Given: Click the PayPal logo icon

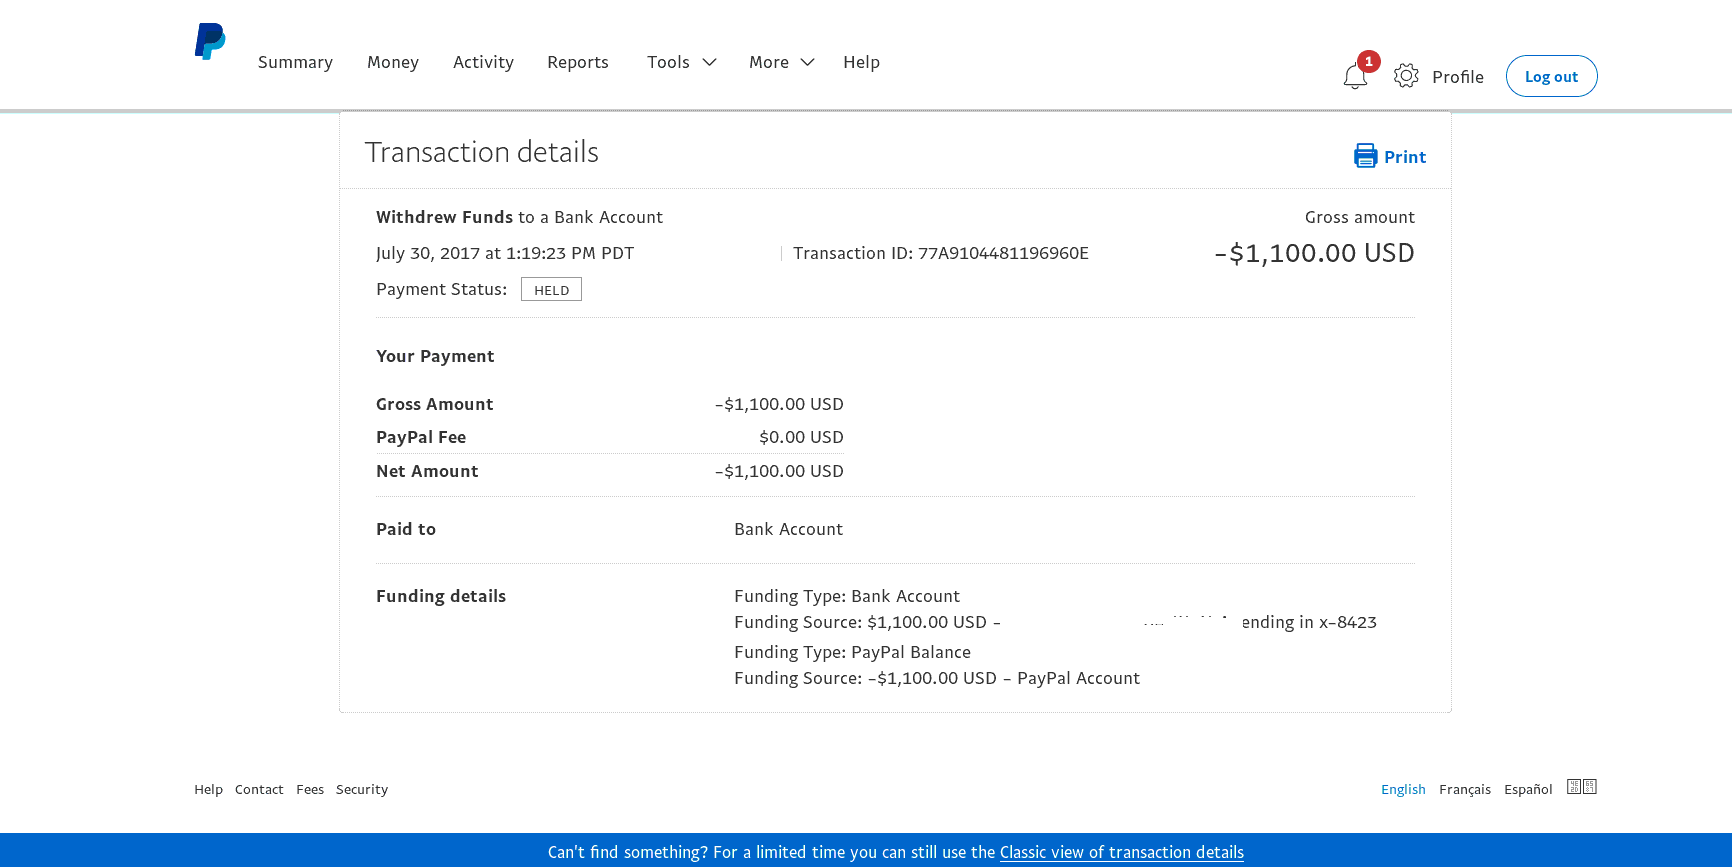Looking at the screenshot, I should click(x=210, y=41).
